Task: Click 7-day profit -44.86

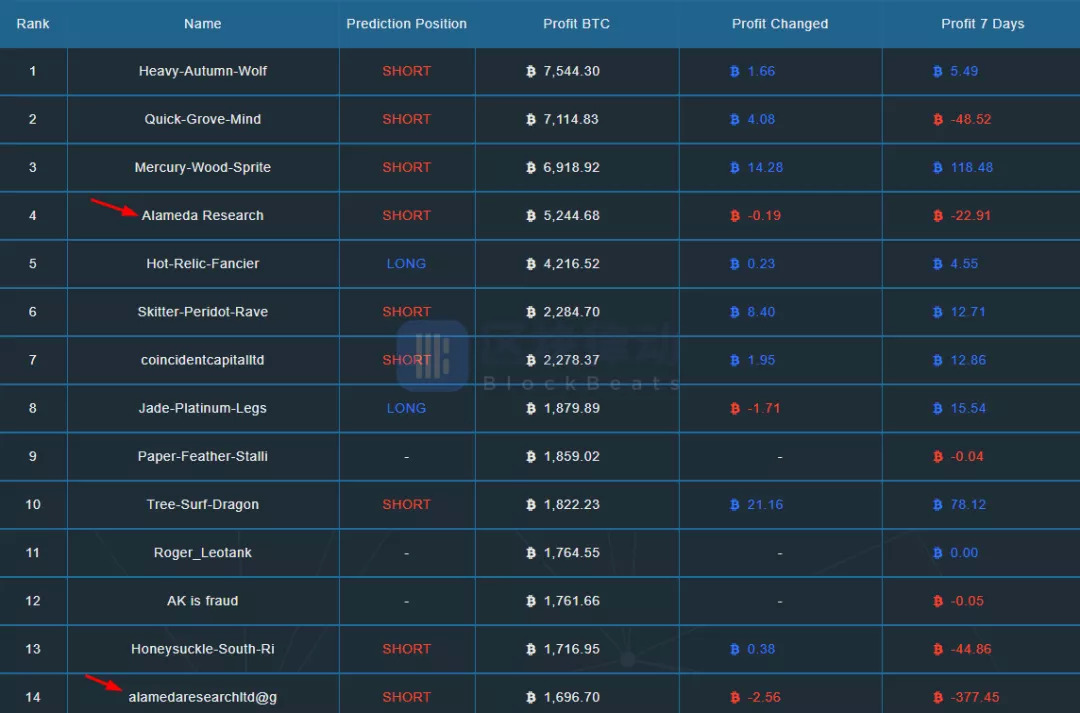Action: pyautogui.click(x=970, y=649)
